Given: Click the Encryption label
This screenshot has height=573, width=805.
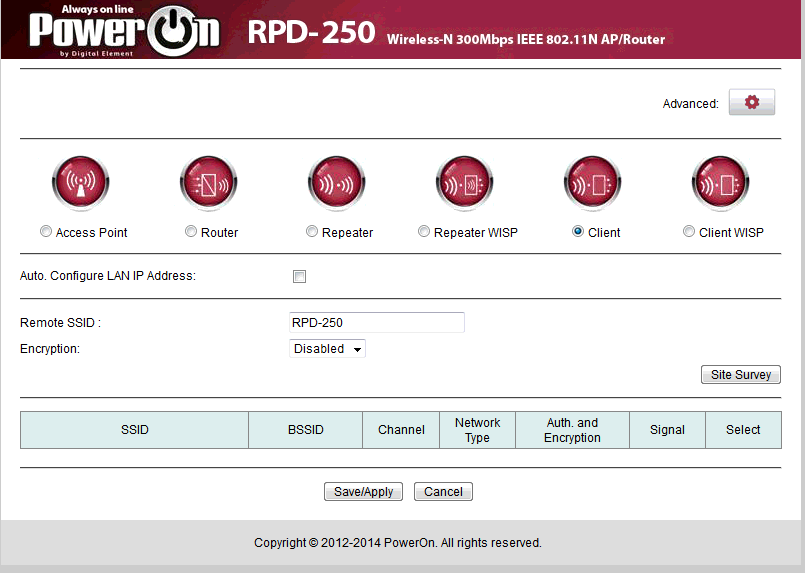Looking at the screenshot, I should (50, 349).
